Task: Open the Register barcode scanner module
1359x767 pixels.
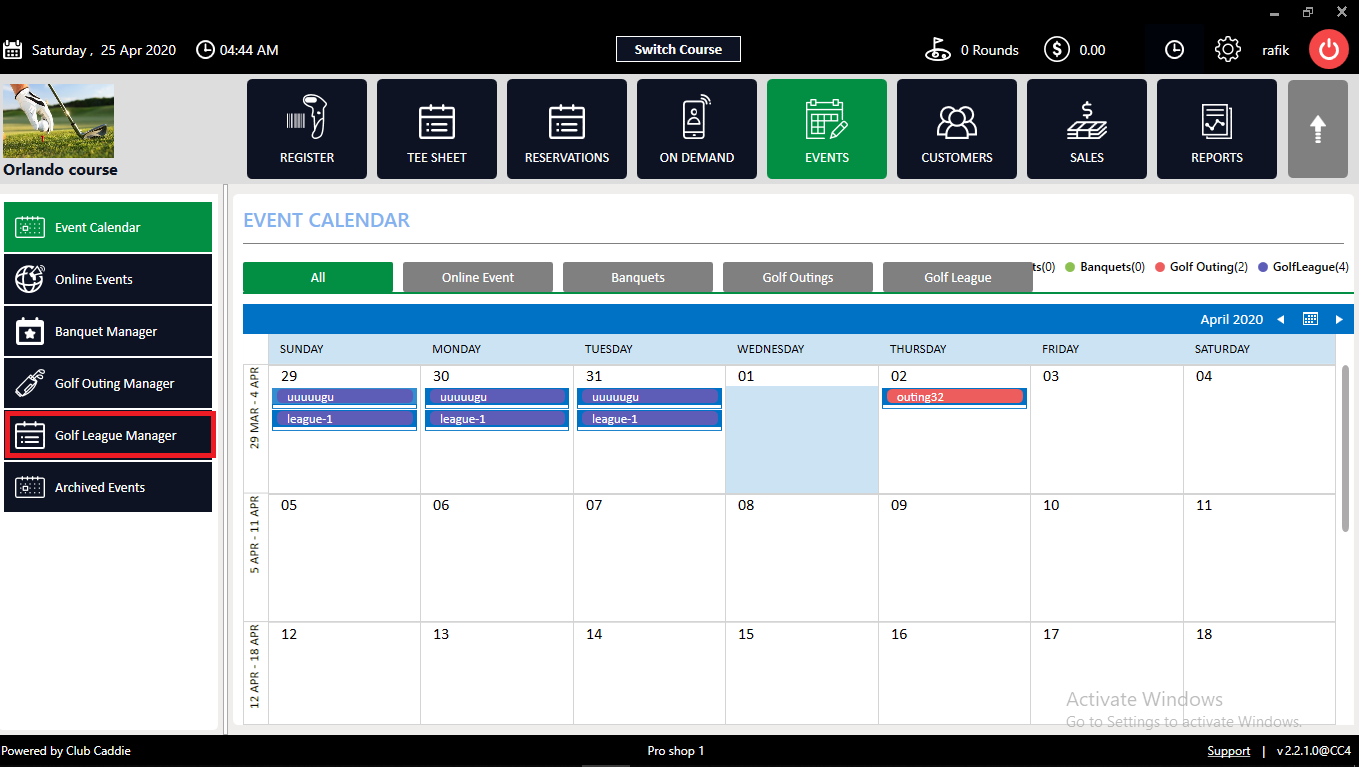Action: point(307,129)
